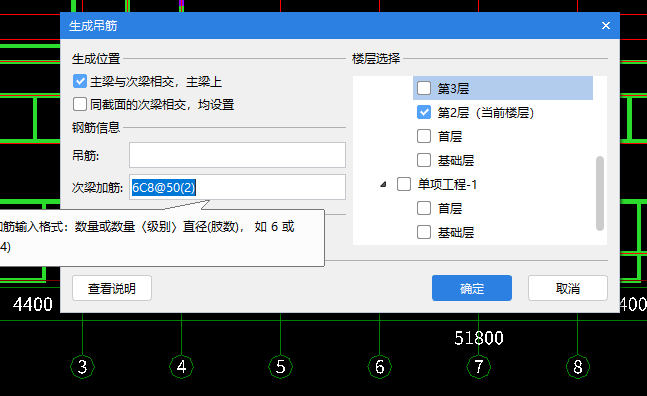
Task: Uncheck 主梁与次梁相交，主梁上 checkbox
Action: tap(80, 81)
